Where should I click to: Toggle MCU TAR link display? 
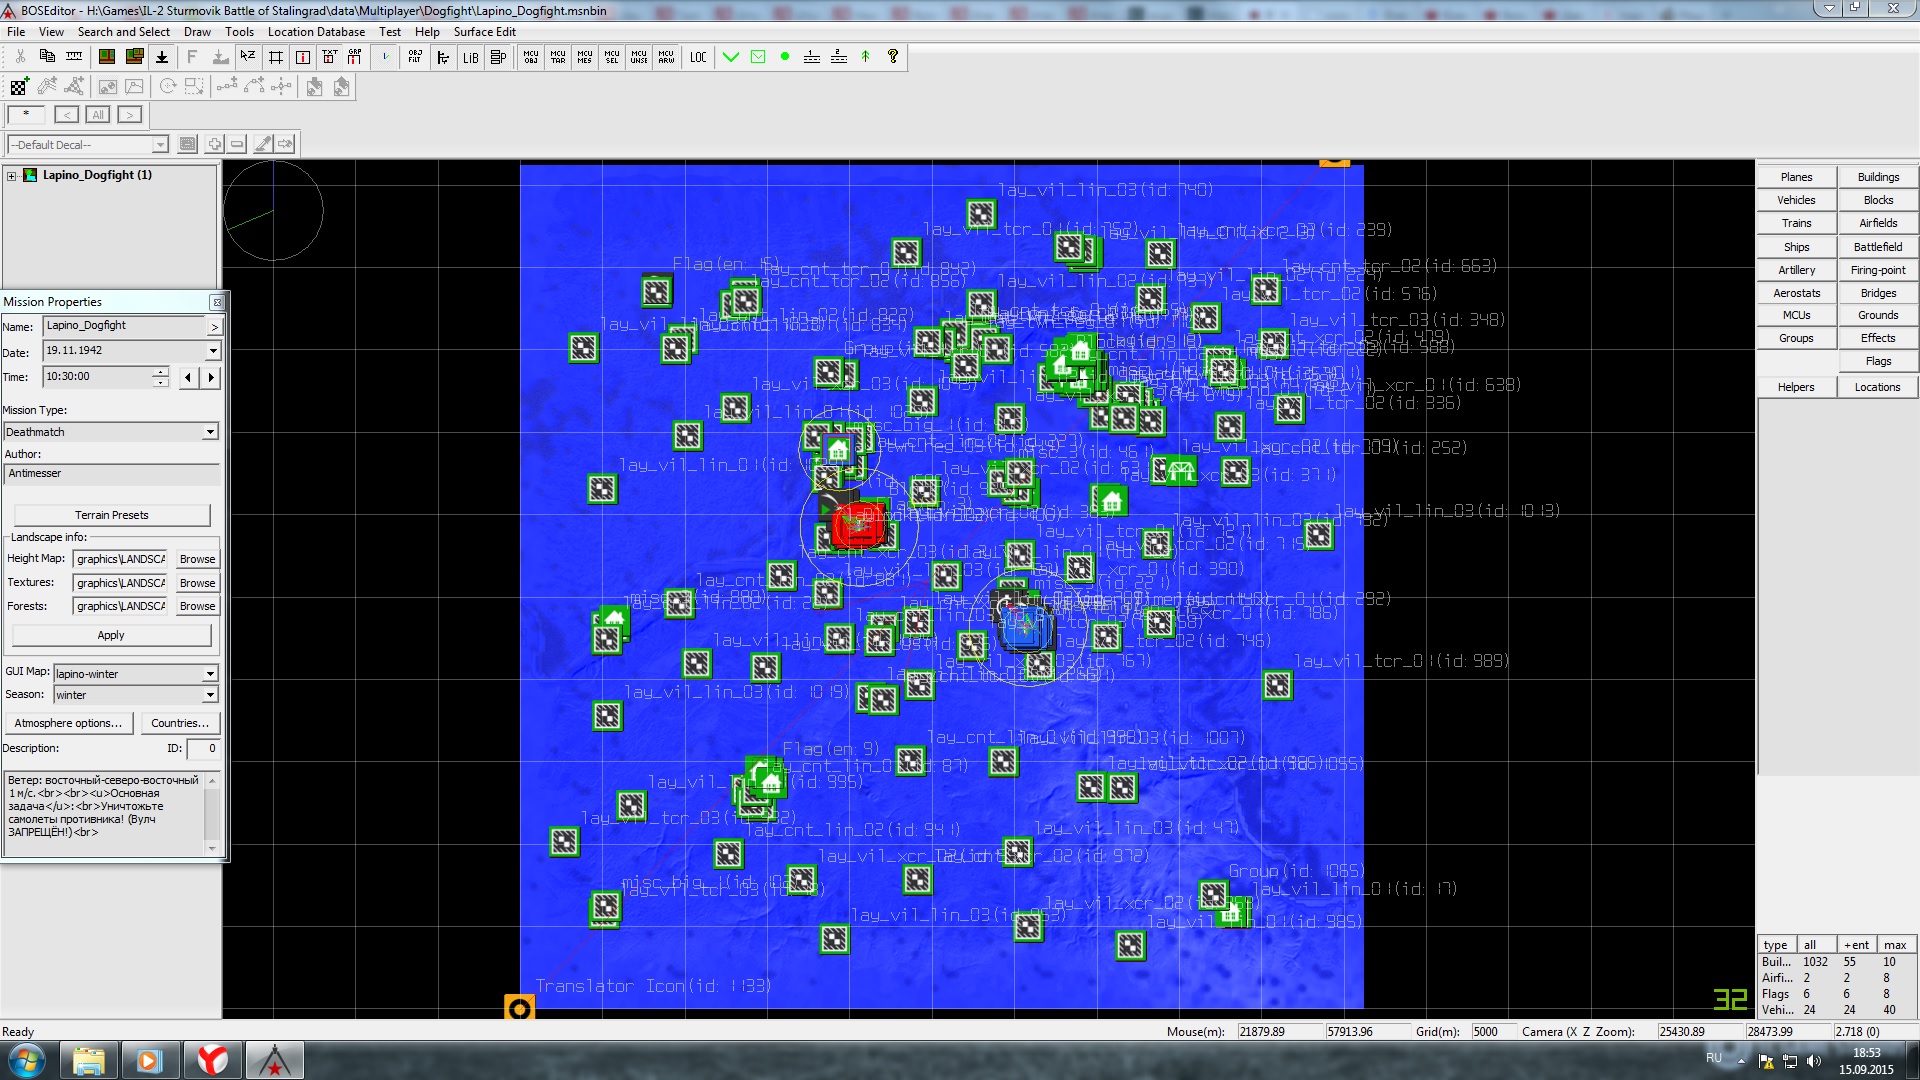click(558, 57)
